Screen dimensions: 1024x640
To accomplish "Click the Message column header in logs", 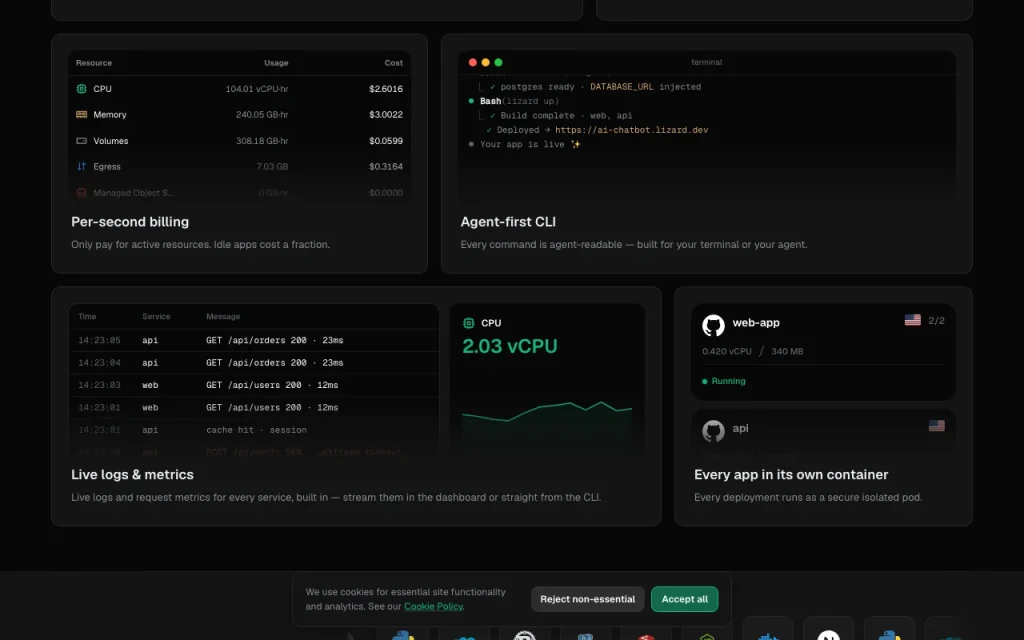I will click(223, 316).
